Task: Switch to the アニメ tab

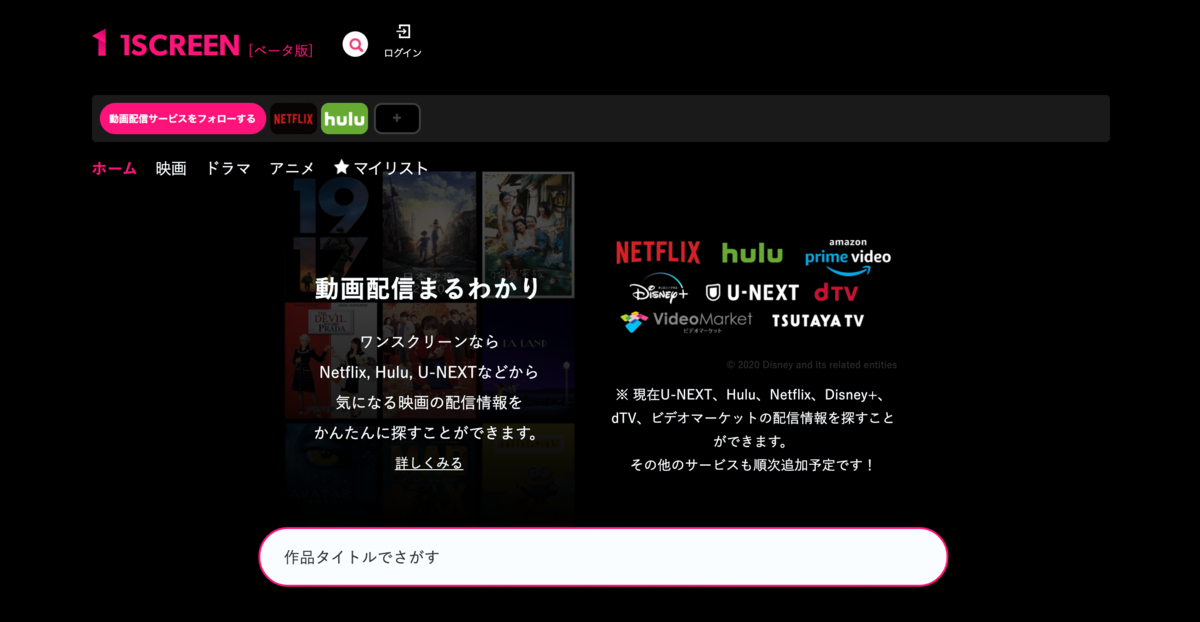Action: tap(292, 168)
